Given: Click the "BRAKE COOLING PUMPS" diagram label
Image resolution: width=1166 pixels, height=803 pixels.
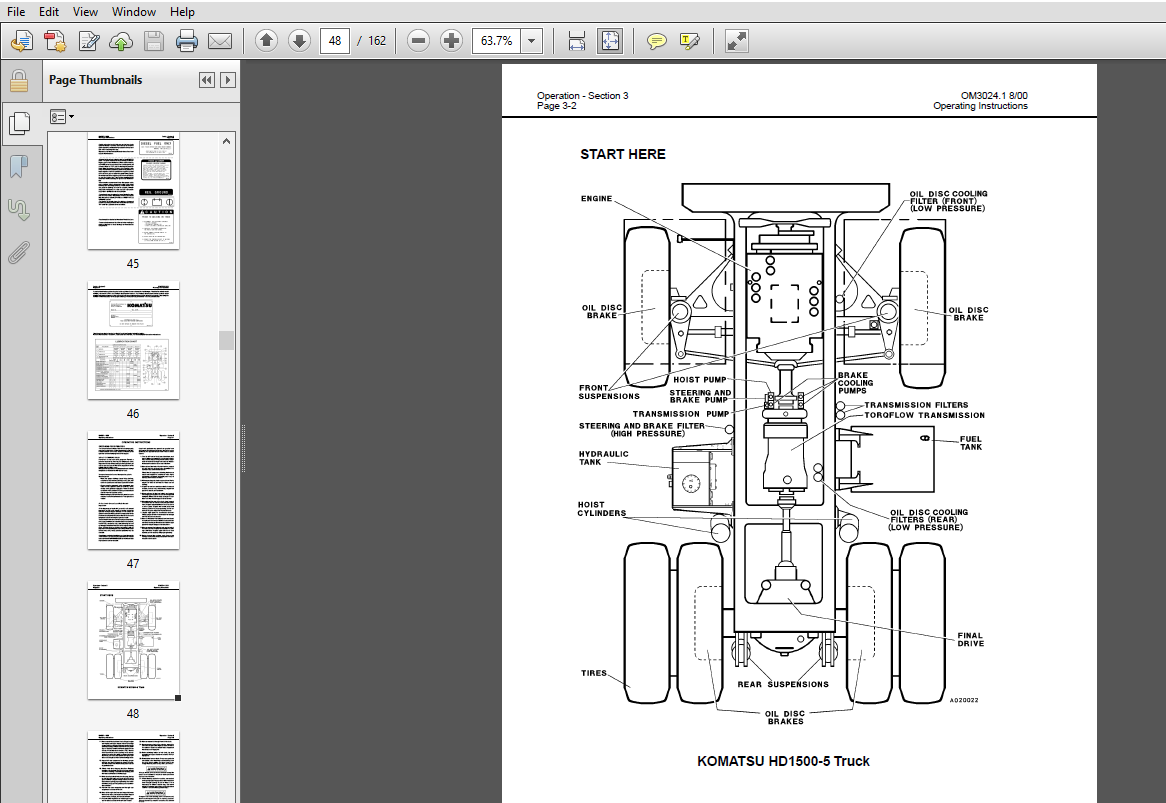Looking at the screenshot, I should point(855,383).
